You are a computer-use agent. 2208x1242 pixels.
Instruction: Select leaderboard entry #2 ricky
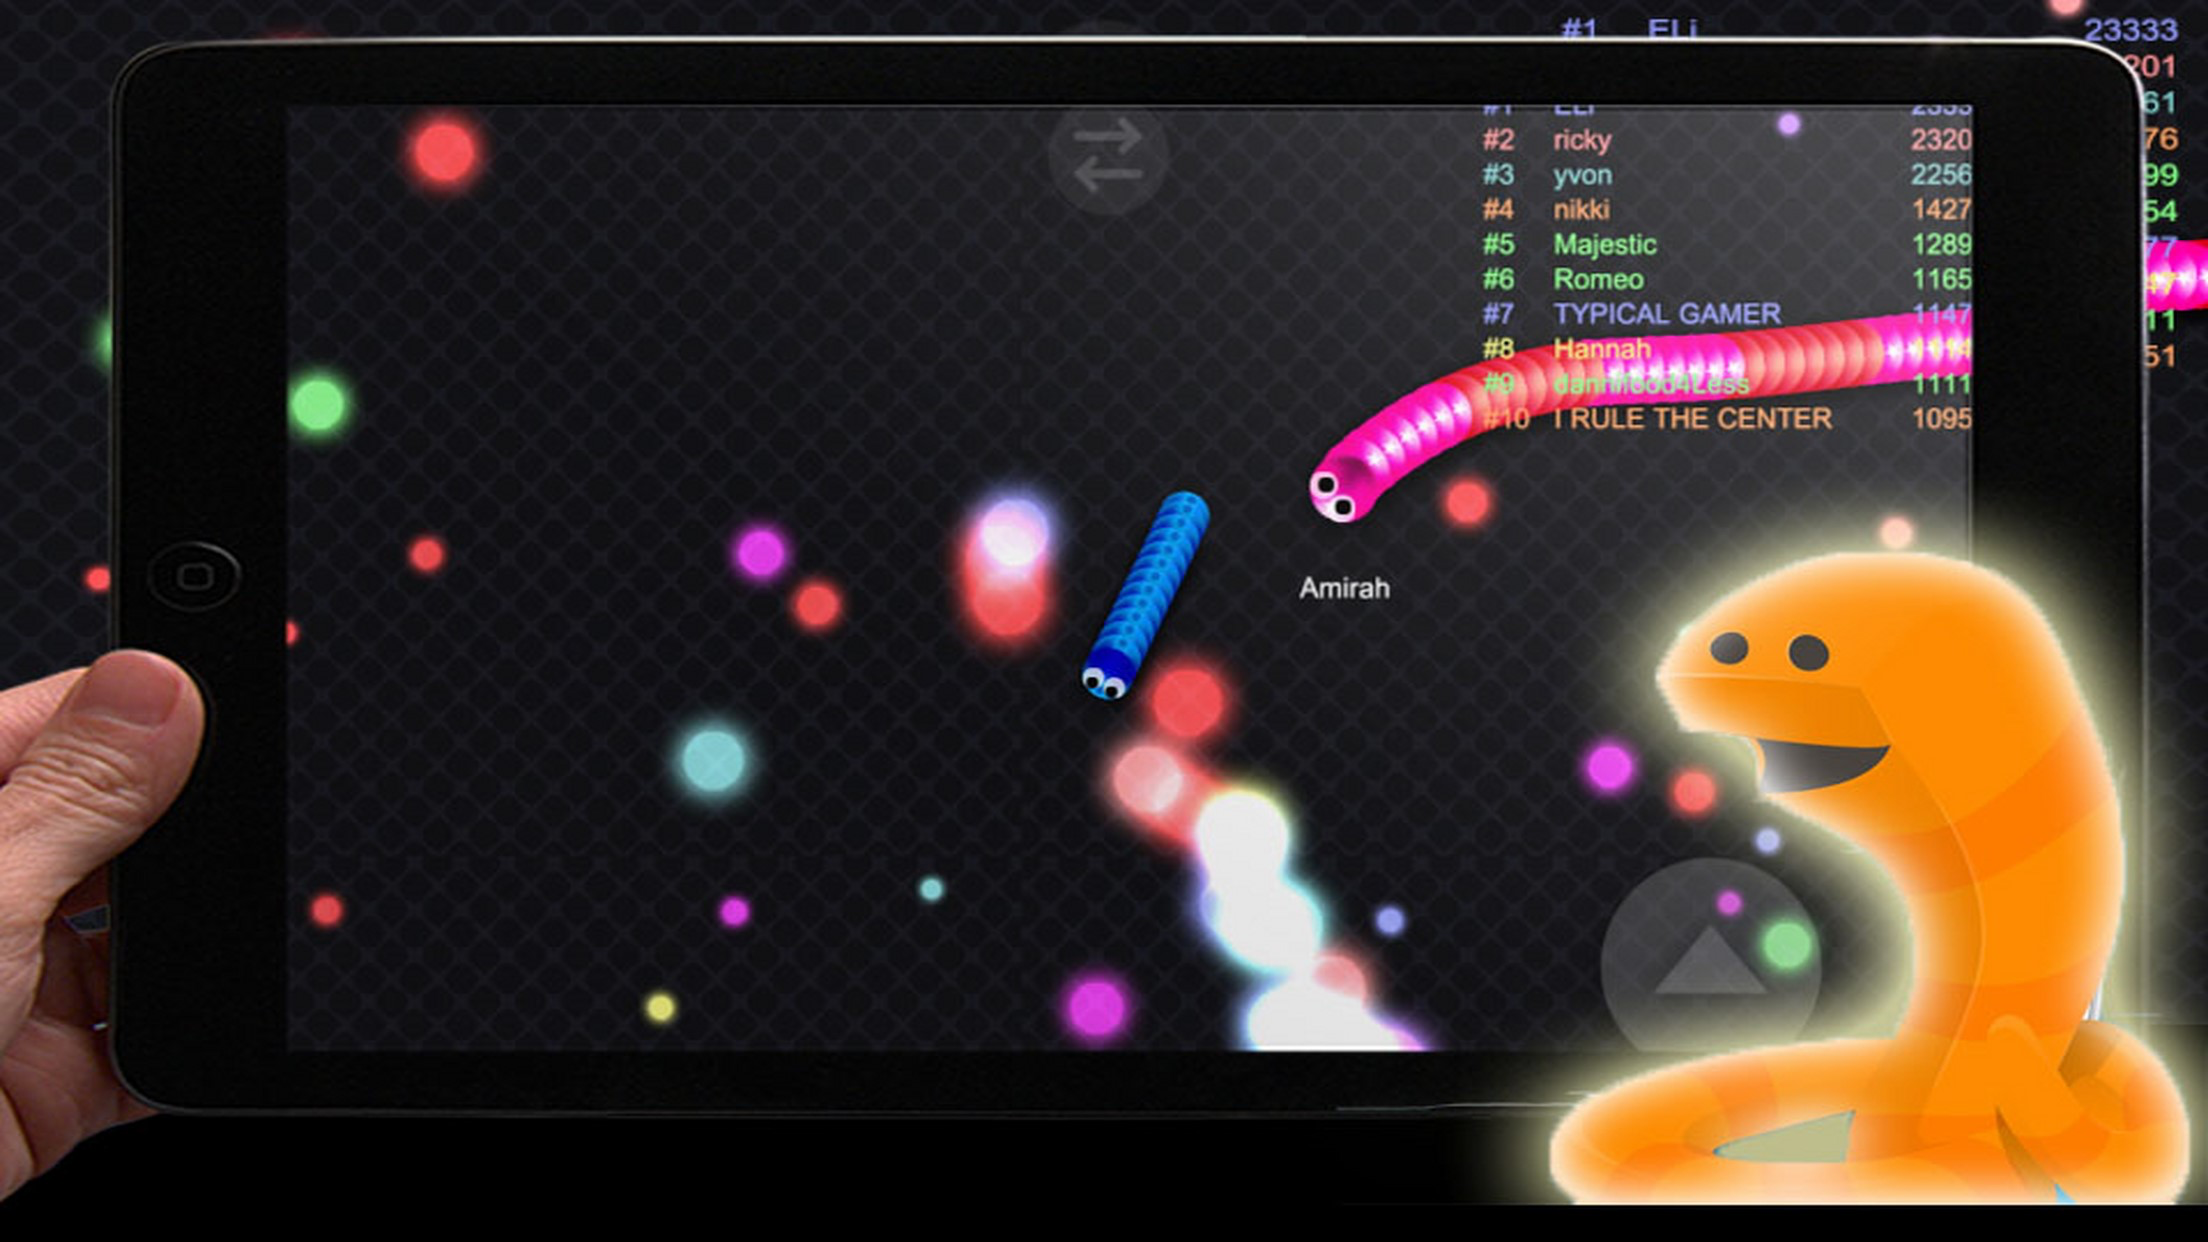[1726, 140]
